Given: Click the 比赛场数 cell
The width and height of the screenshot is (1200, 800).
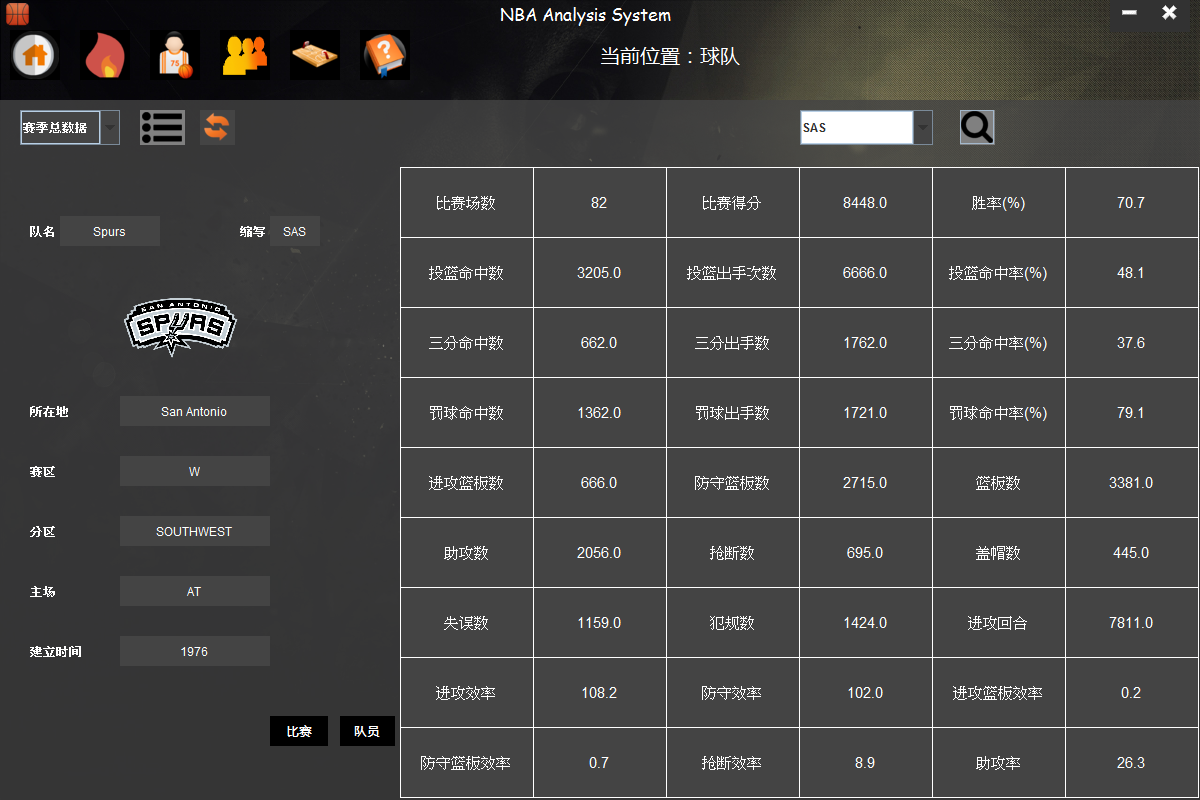Looking at the screenshot, I should click(467, 203).
